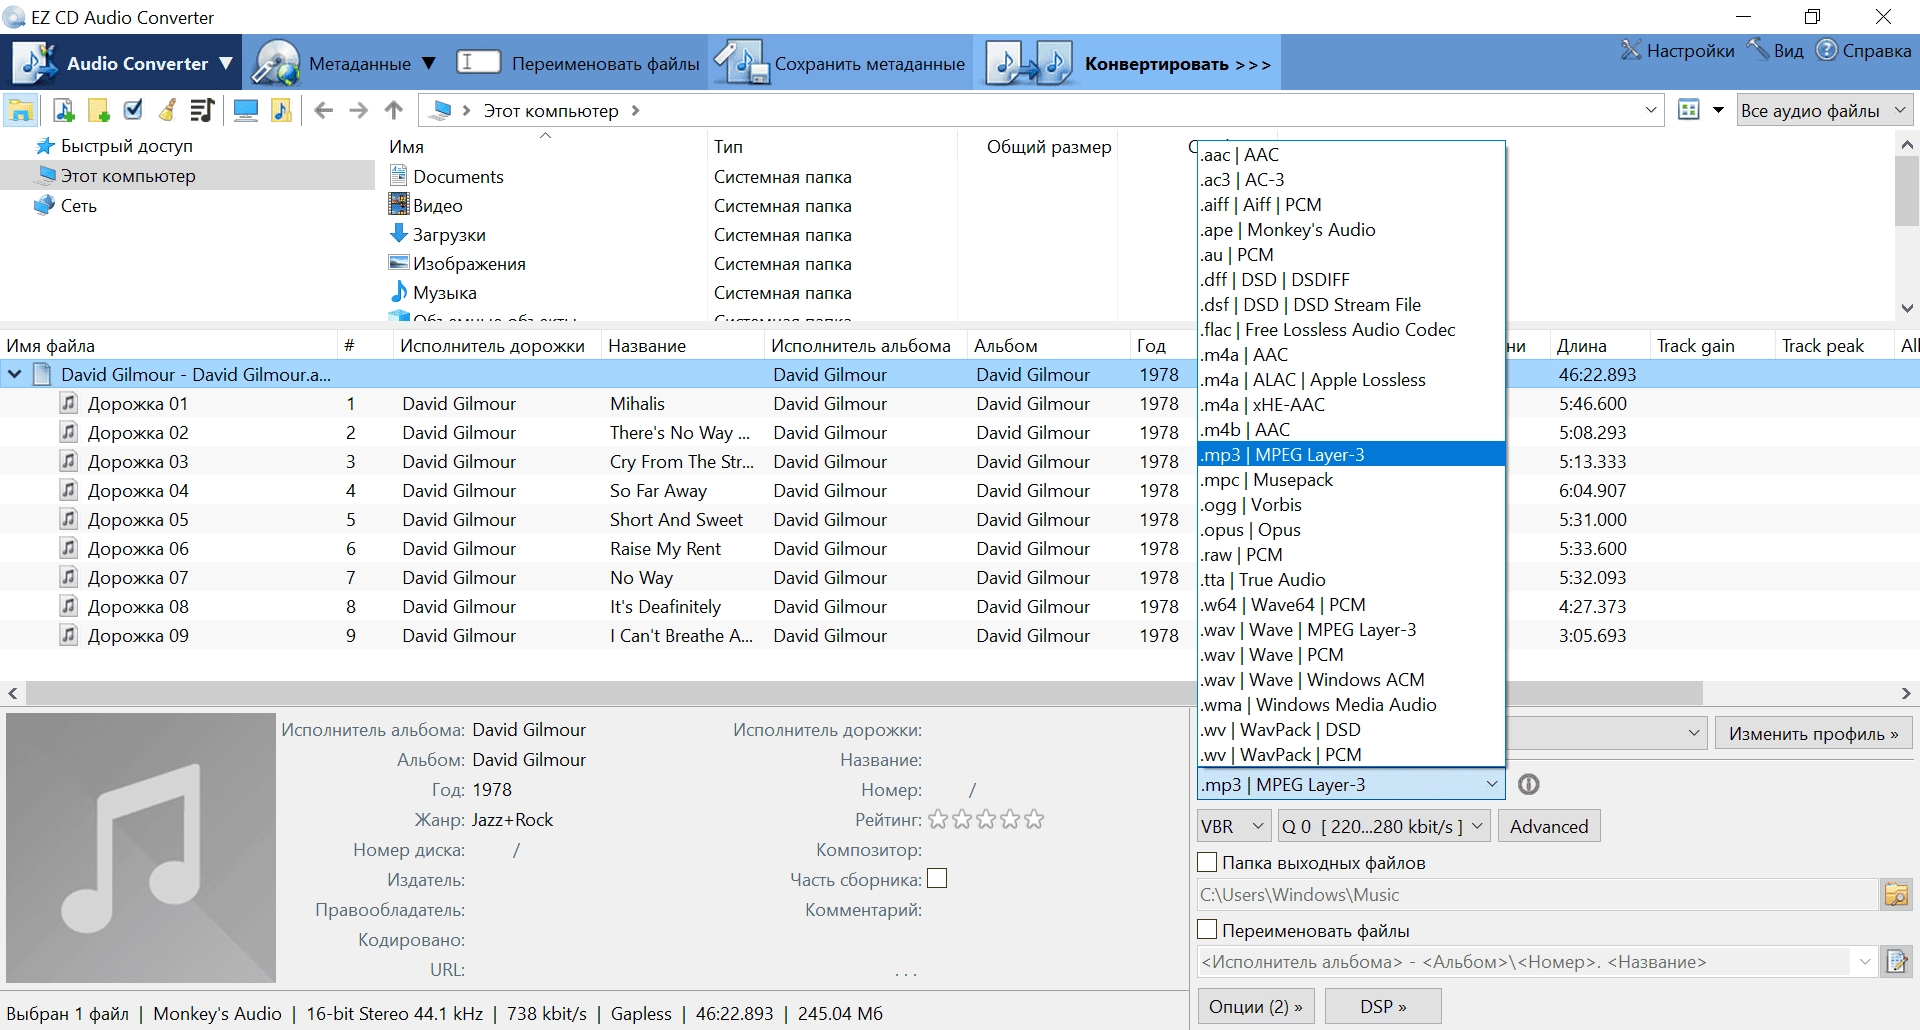Select .wma Windows Media Audio
Screen dimensions: 1920x1030
pos(1351,705)
